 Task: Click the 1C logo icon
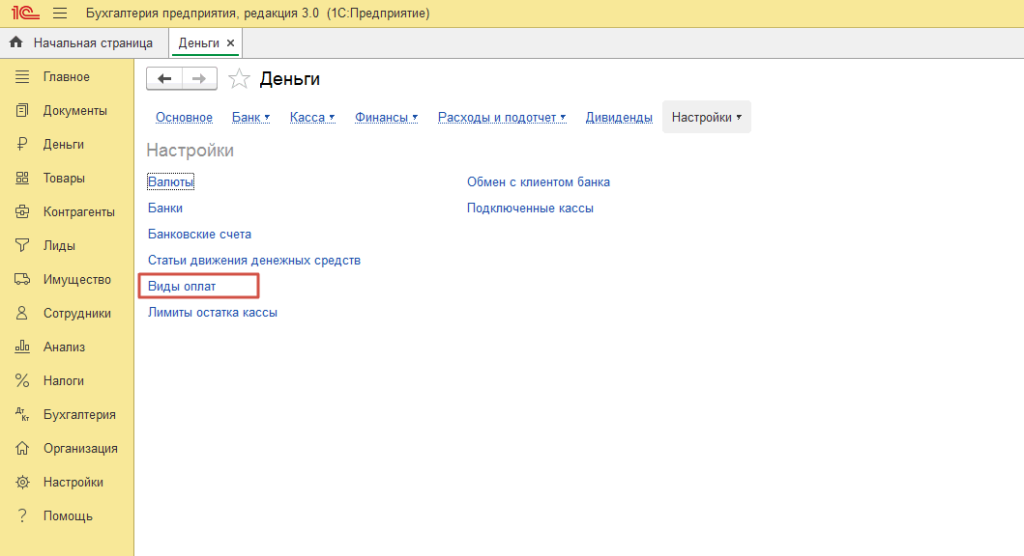(x=25, y=13)
